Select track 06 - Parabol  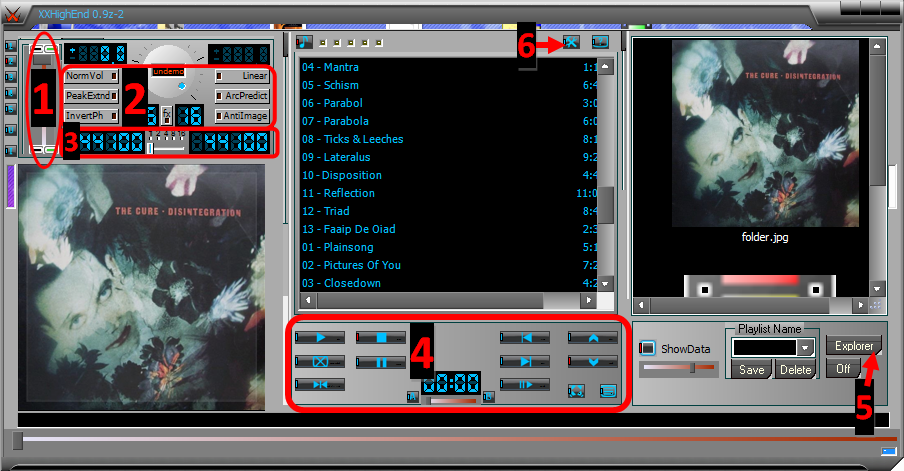(x=448, y=103)
